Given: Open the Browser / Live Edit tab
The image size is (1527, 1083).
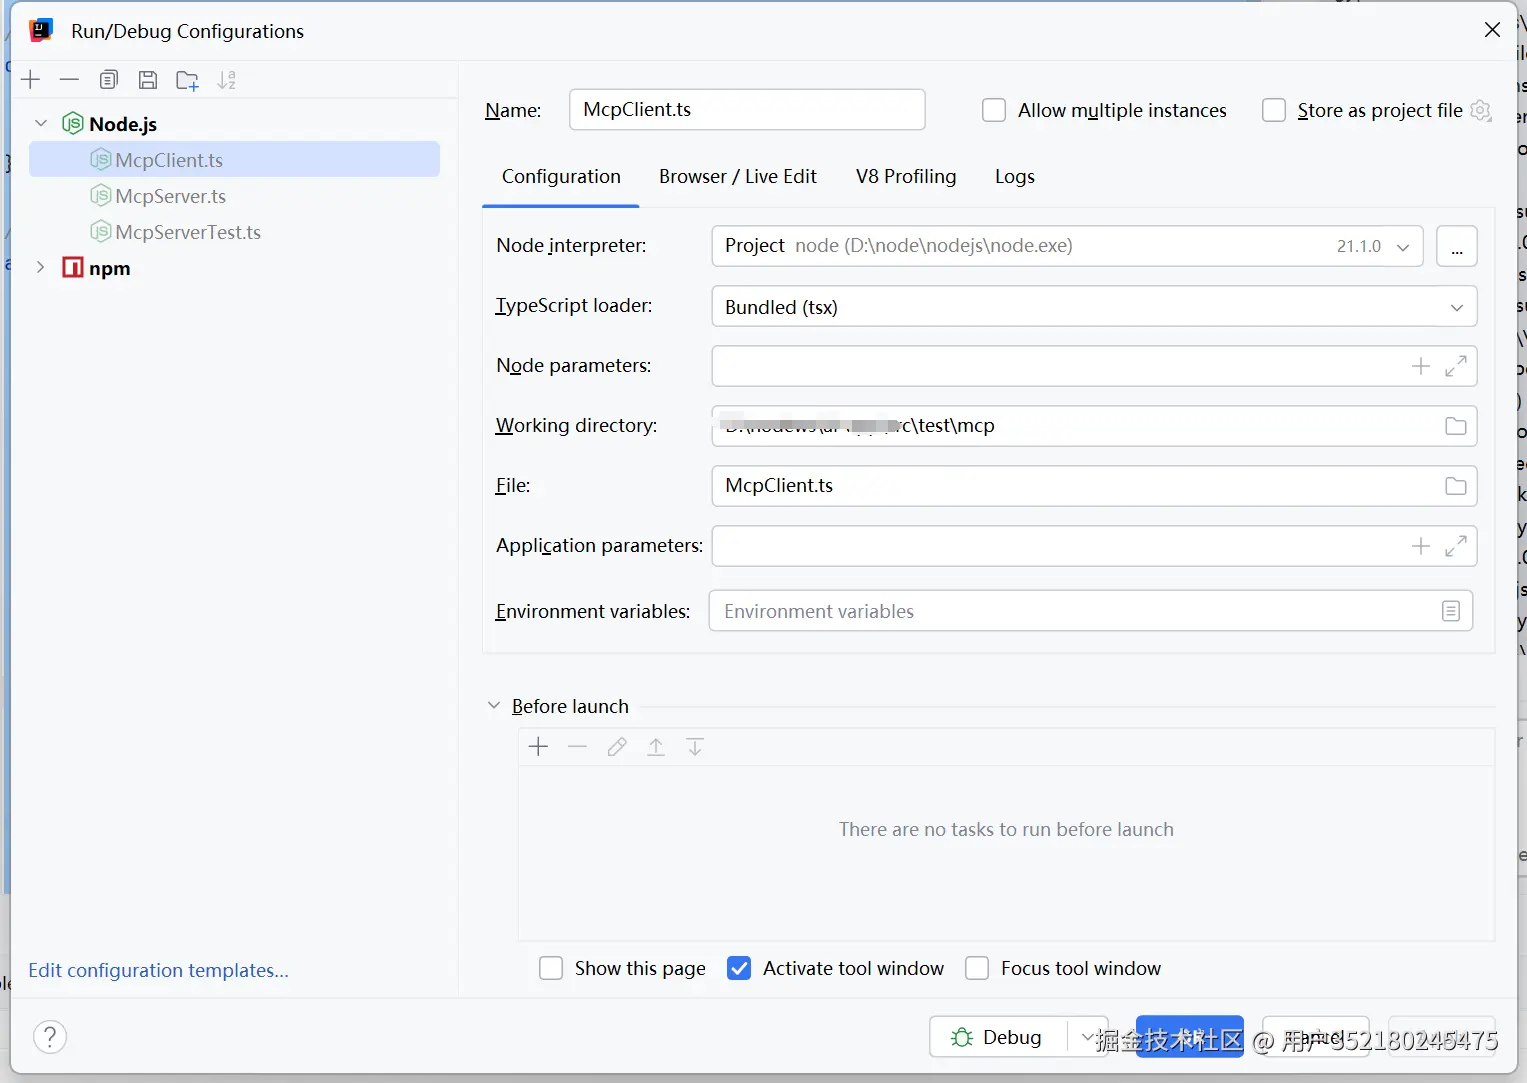Looking at the screenshot, I should click(x=738, y=177).
